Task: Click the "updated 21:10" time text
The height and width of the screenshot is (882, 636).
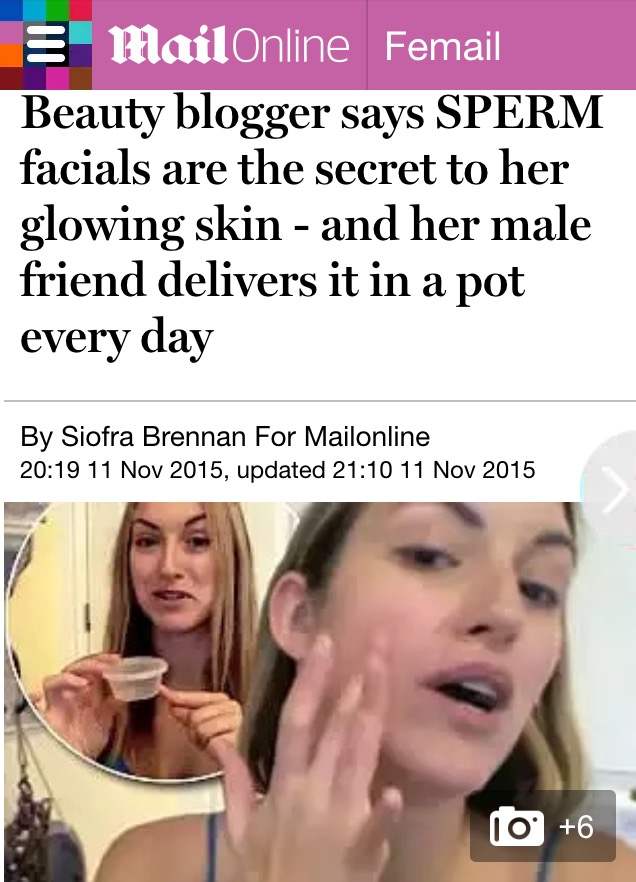Action: 314,470
